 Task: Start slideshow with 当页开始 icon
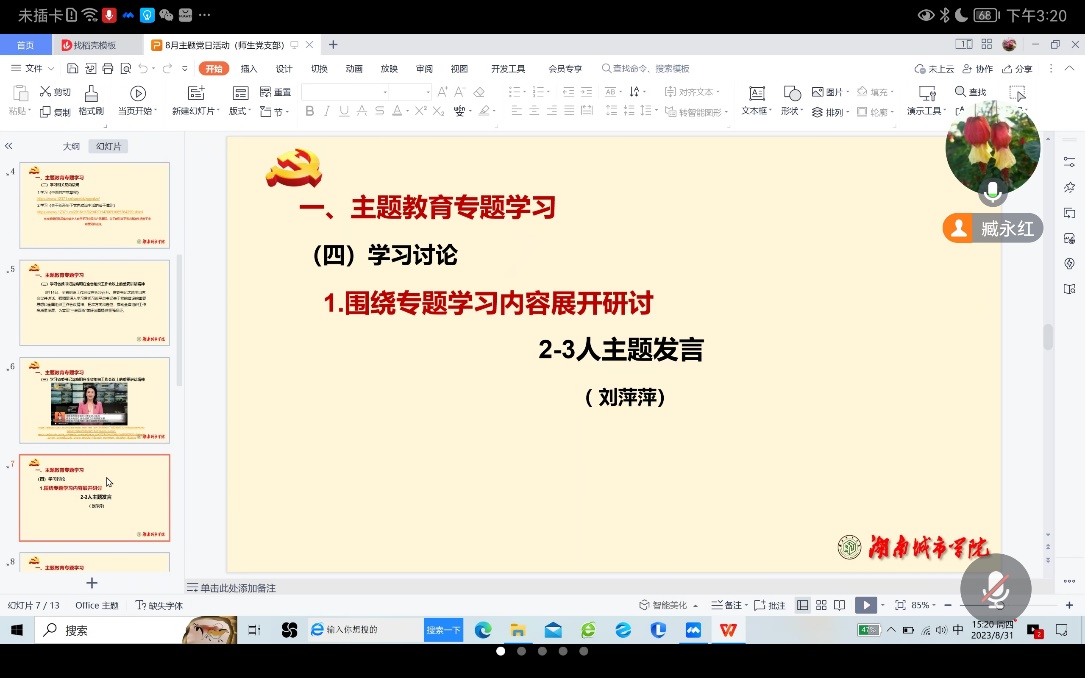pyautogui.click(x=135, y=93)
